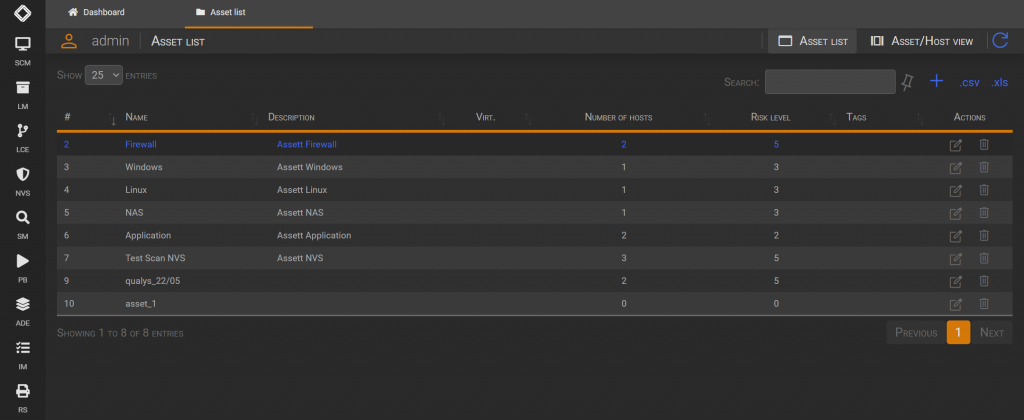Viewport: 1024px width, 420px height.
Task: Click the Assett Firewall description
Action: click(x=307, y=144)
